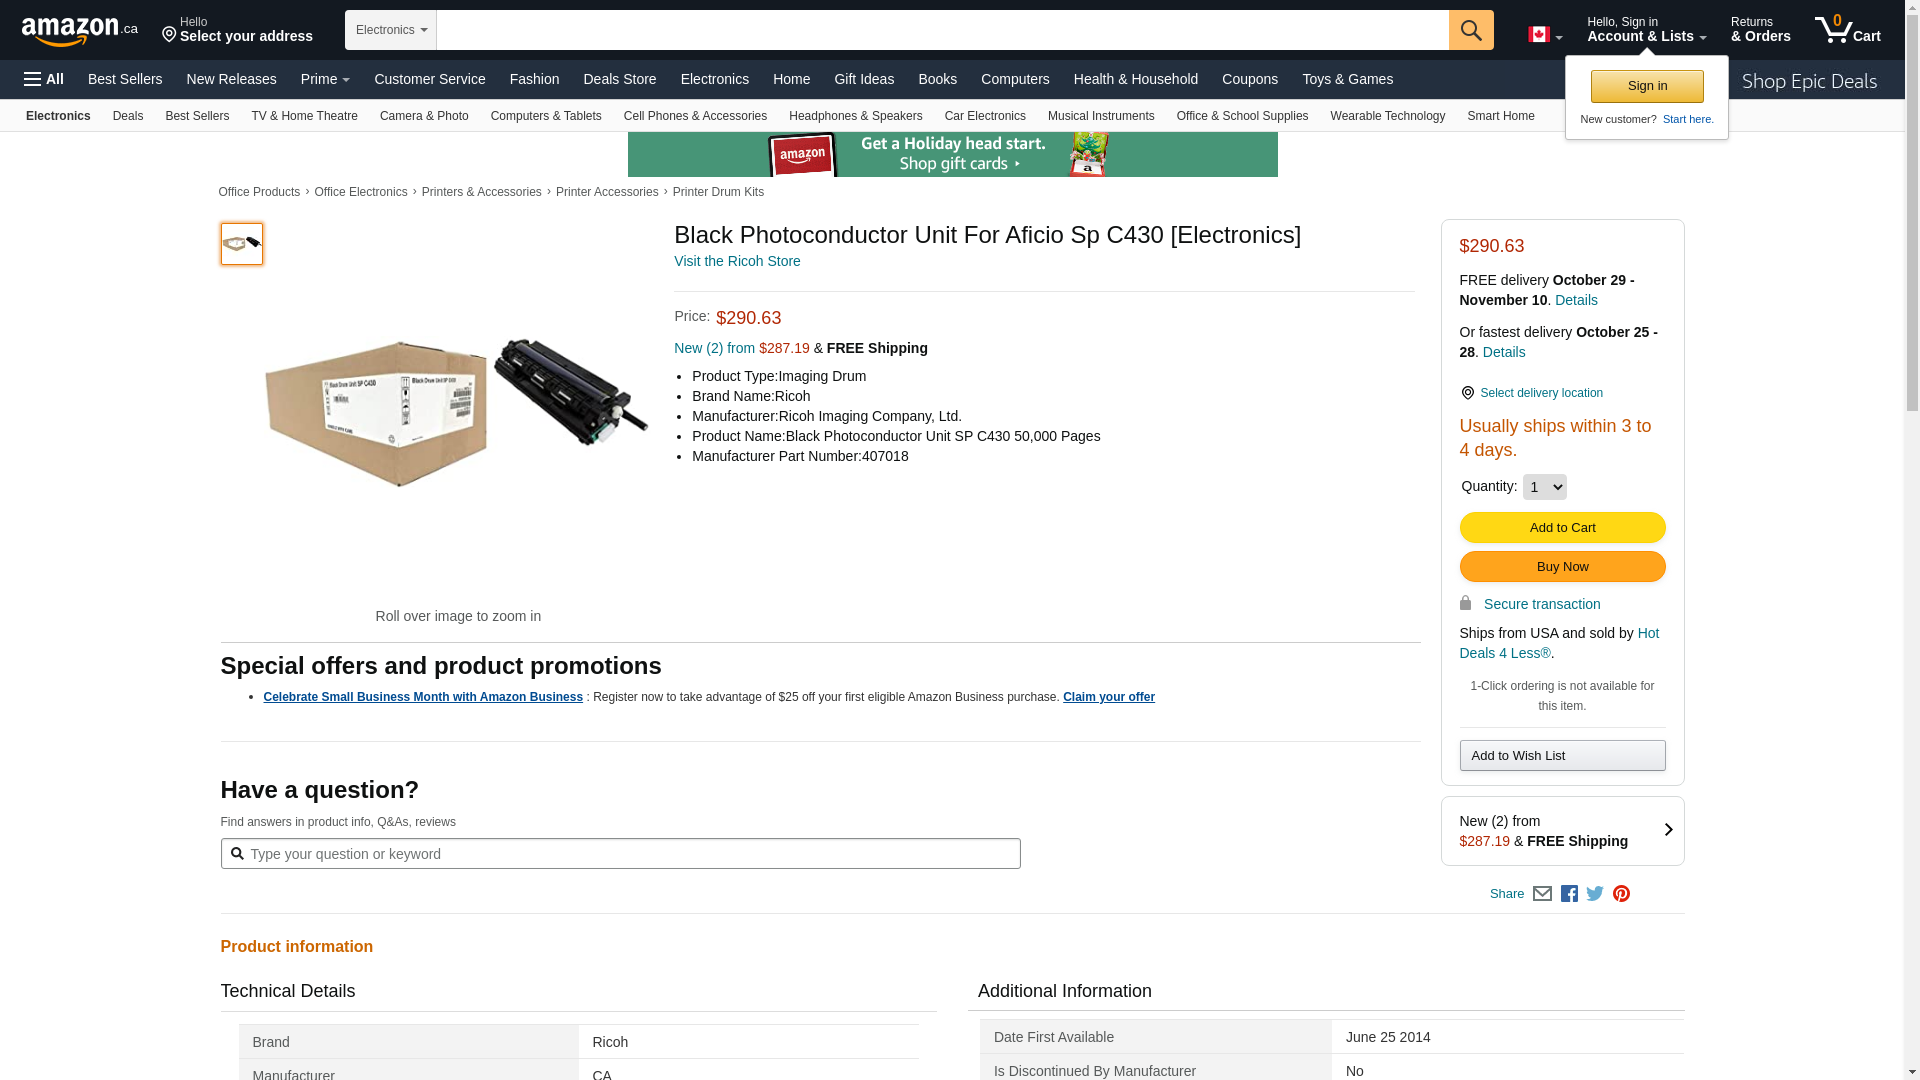This screenshot has width=1920, height=1080.
Task: Click the Amazon.ca logo
Action: (x=79, y=31)
